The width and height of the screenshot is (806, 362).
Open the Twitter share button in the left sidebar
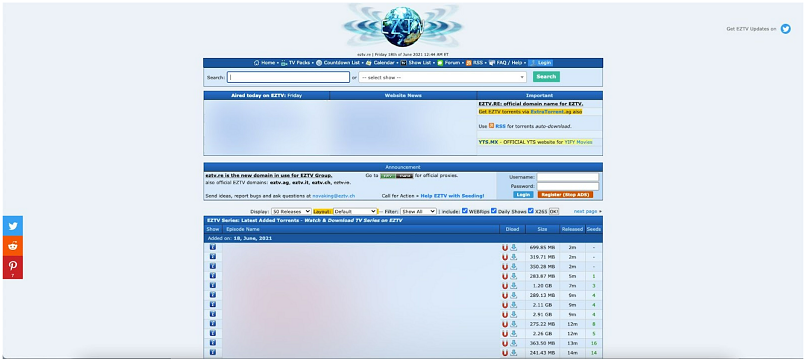[13, 226]
